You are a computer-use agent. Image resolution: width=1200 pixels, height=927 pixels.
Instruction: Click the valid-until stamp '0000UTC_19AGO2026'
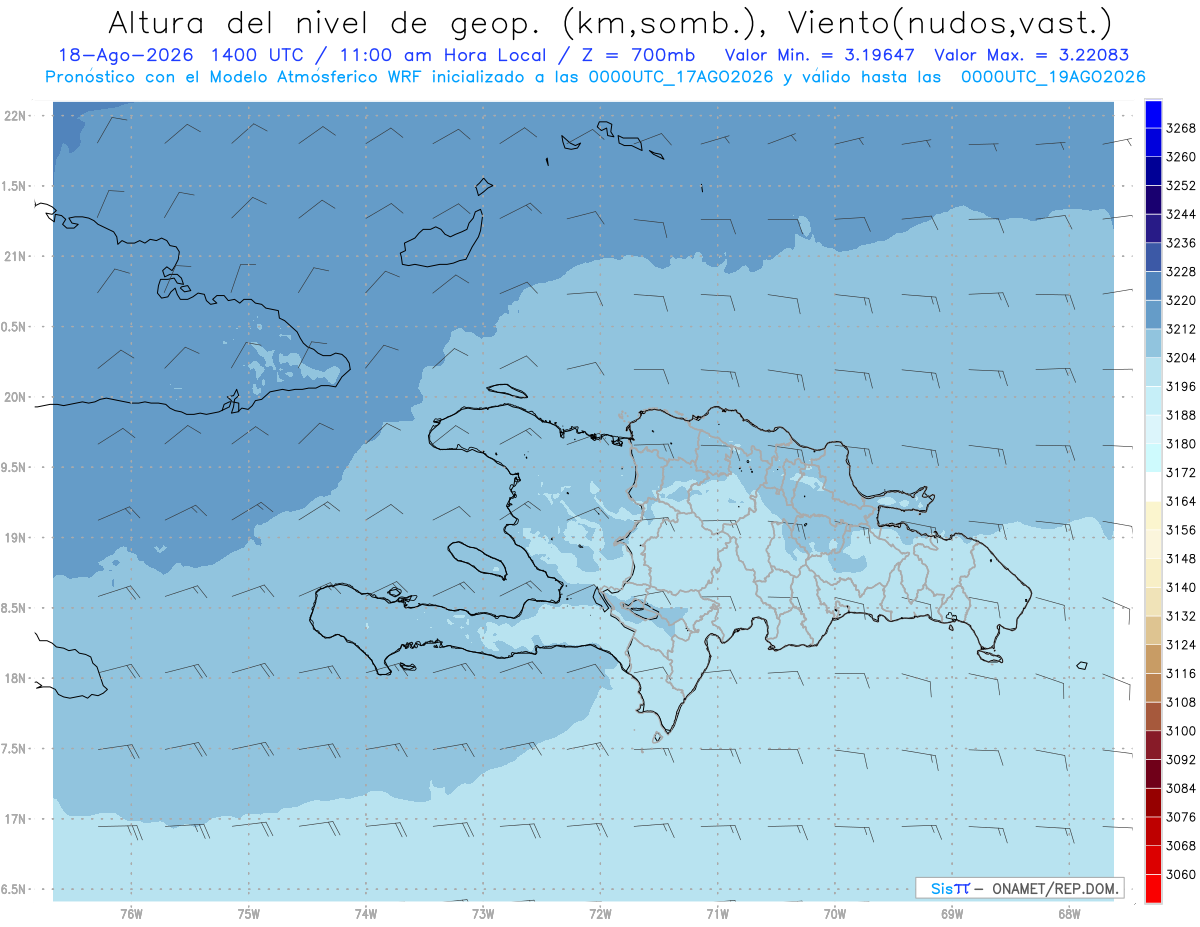pyautogui.click(x=1052, y=77)
